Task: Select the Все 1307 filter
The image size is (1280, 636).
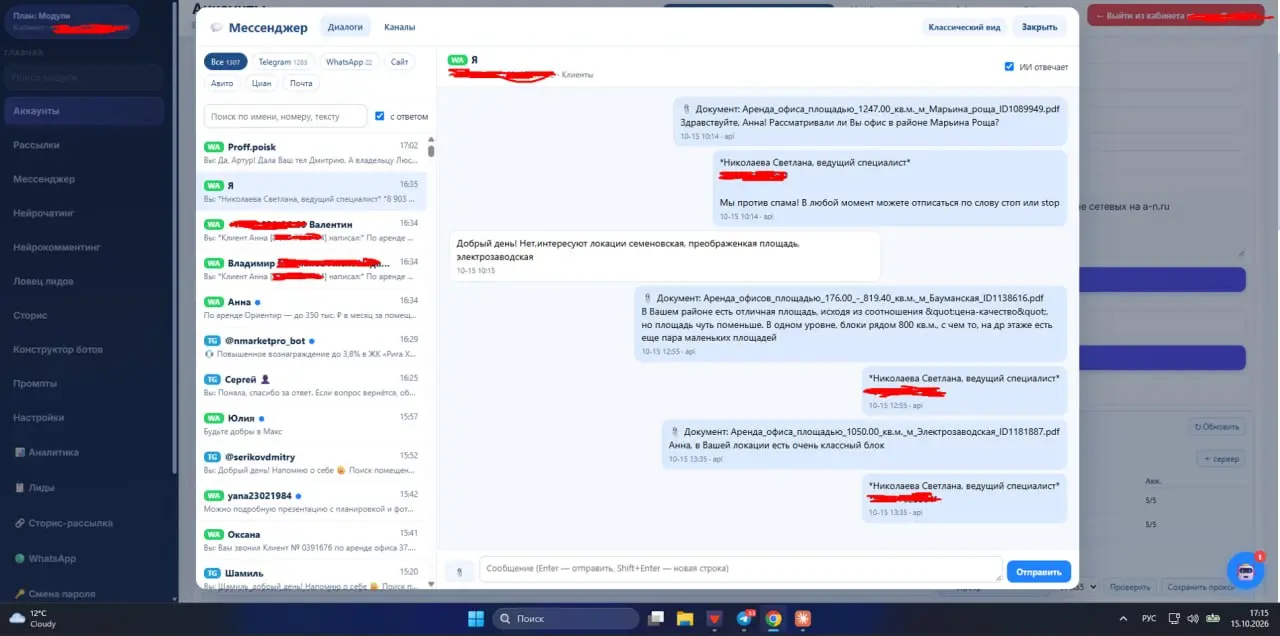Action: [226, 62]
